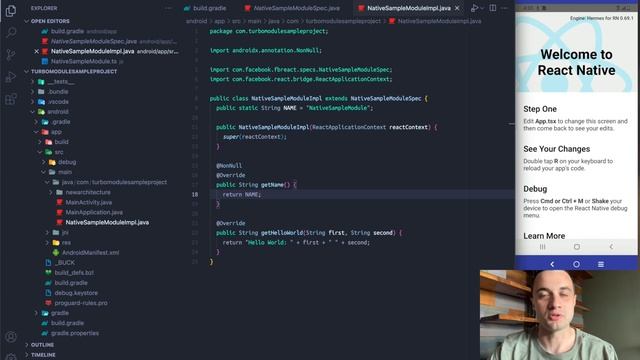Open AndroidManifest.xml file
The width and height of the screenshot is (640, 360).
pos(90,253)
